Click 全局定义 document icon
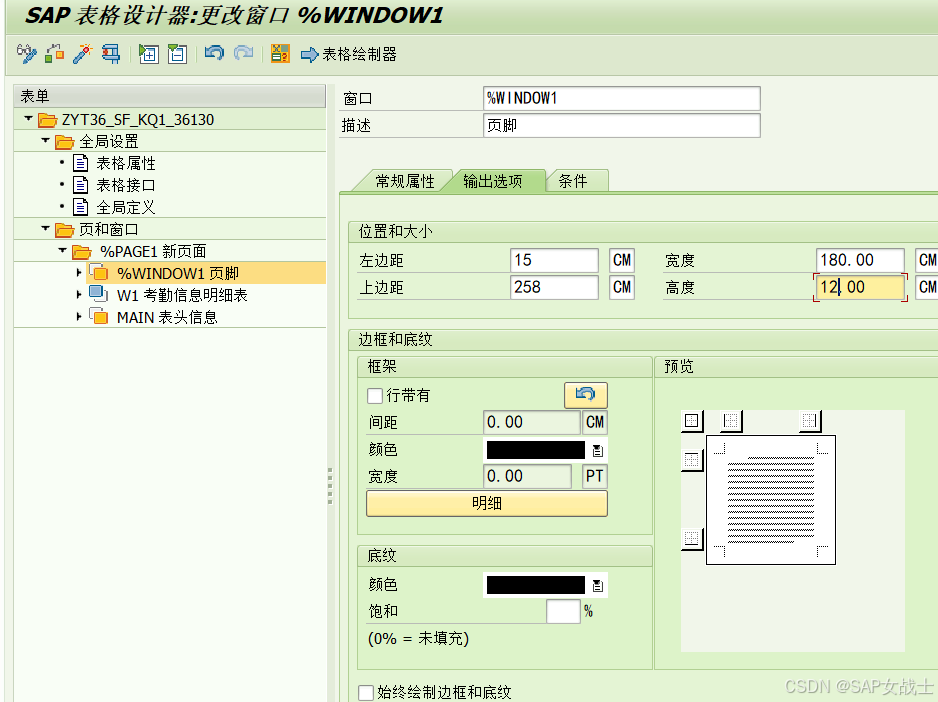Viewport: 938px width, 702px height. (x=81, y=207)
